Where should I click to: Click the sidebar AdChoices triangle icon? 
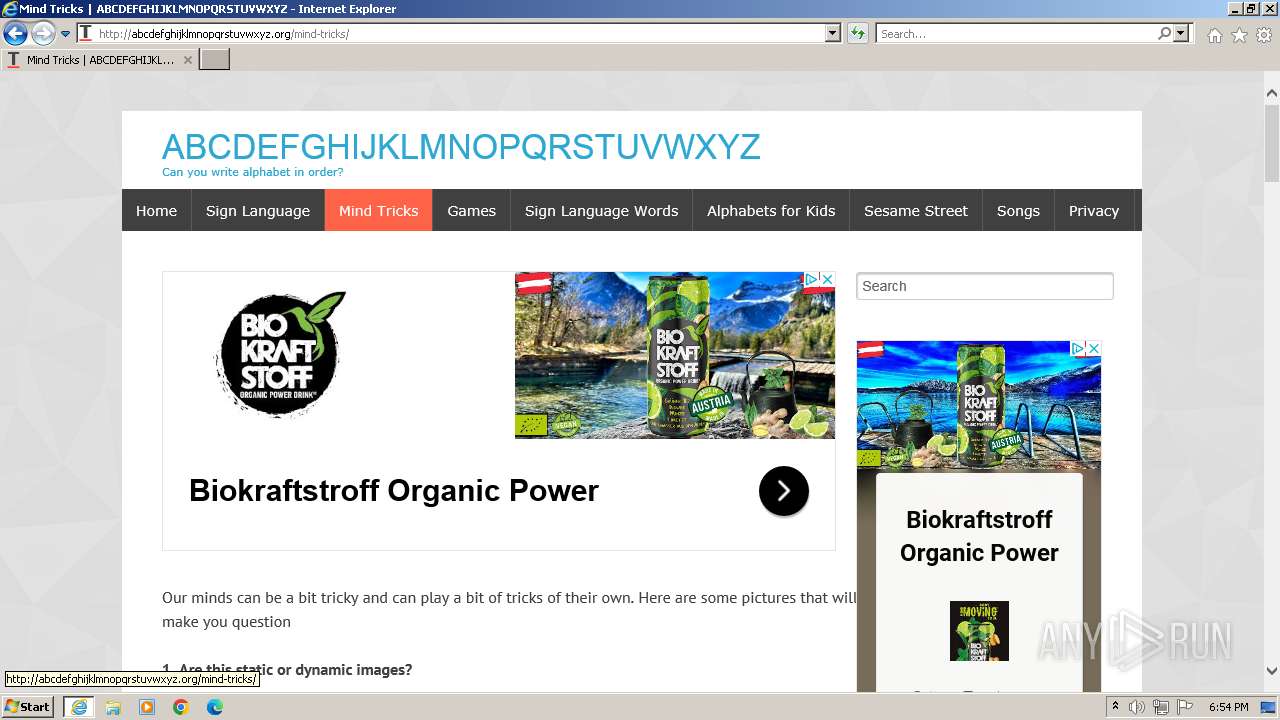tap(1078, 348)
